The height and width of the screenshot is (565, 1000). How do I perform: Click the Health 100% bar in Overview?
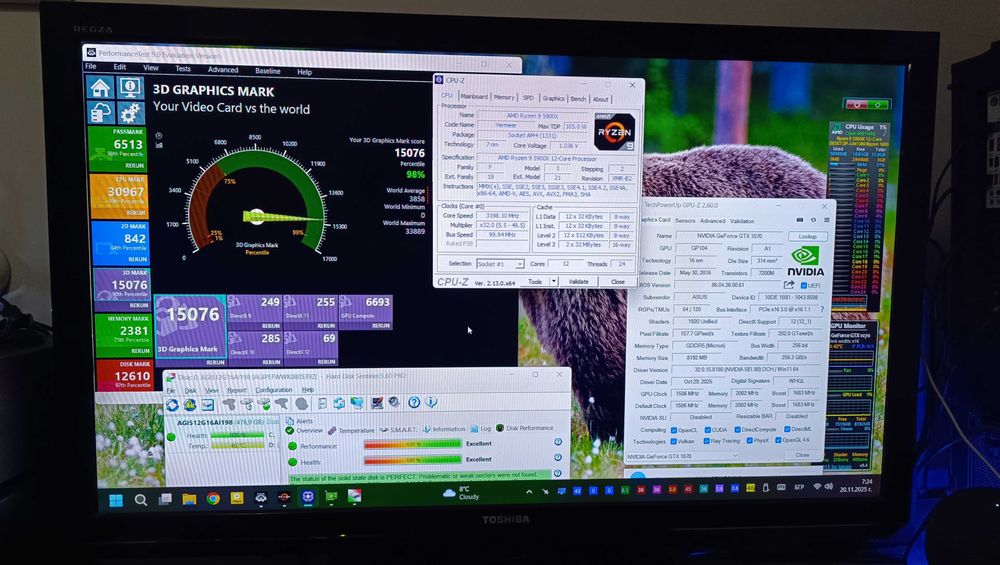[x=413, y=459]
